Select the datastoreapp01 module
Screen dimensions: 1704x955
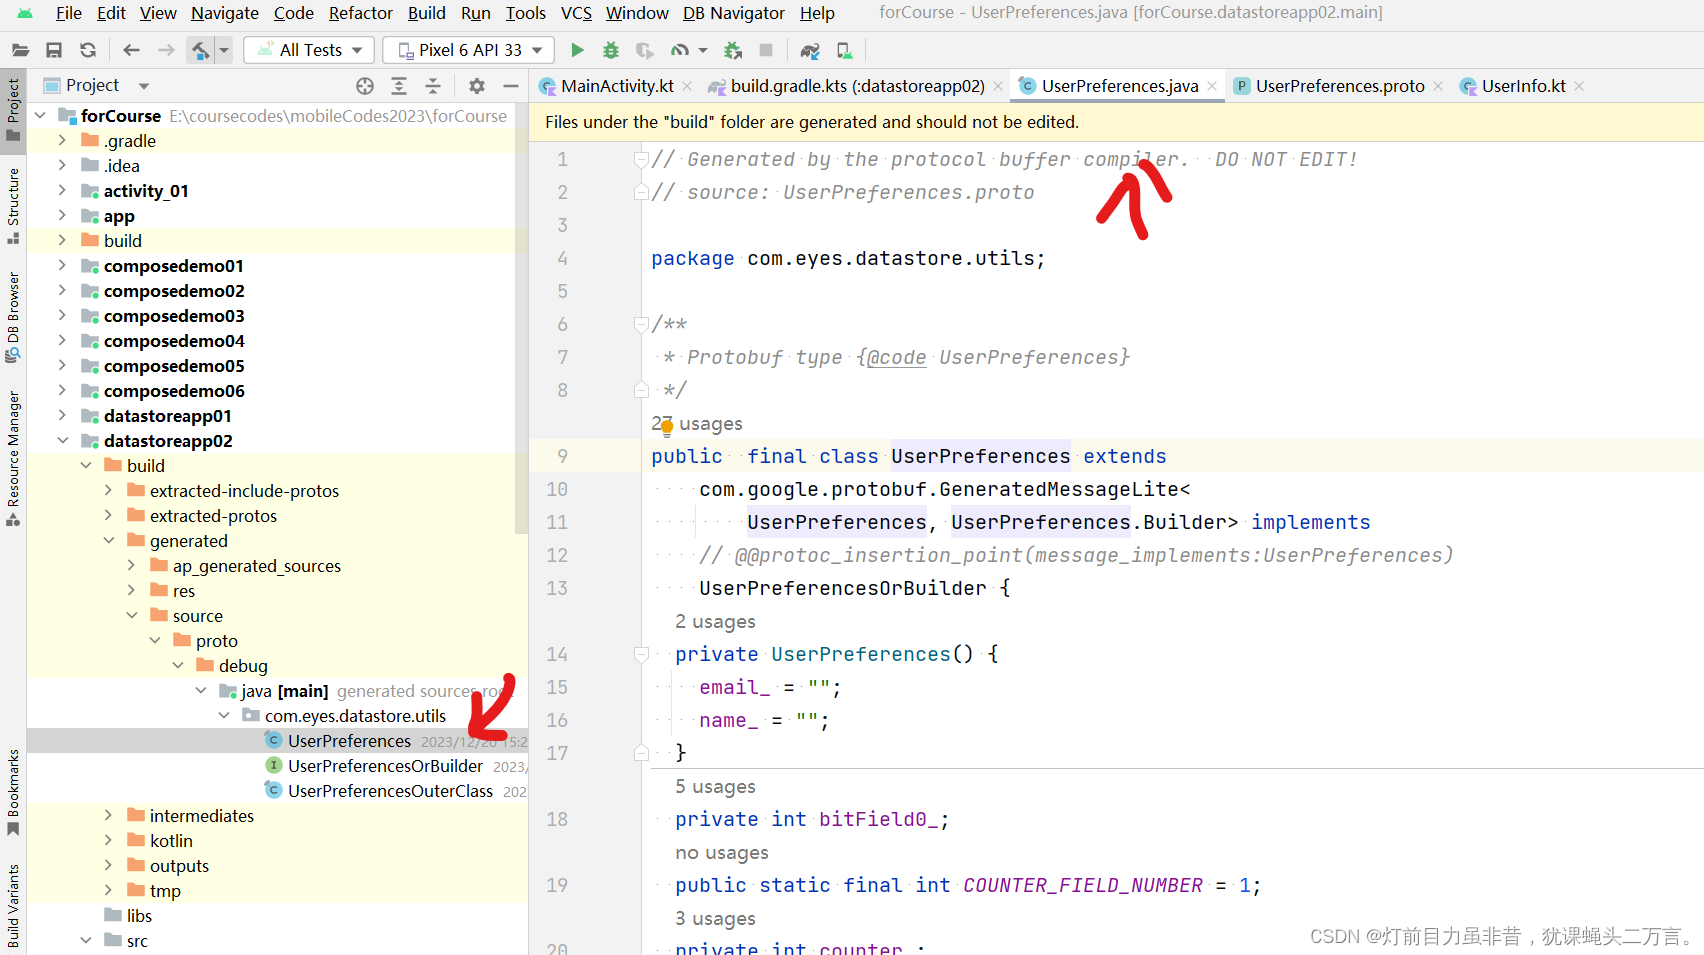[167, 416]
